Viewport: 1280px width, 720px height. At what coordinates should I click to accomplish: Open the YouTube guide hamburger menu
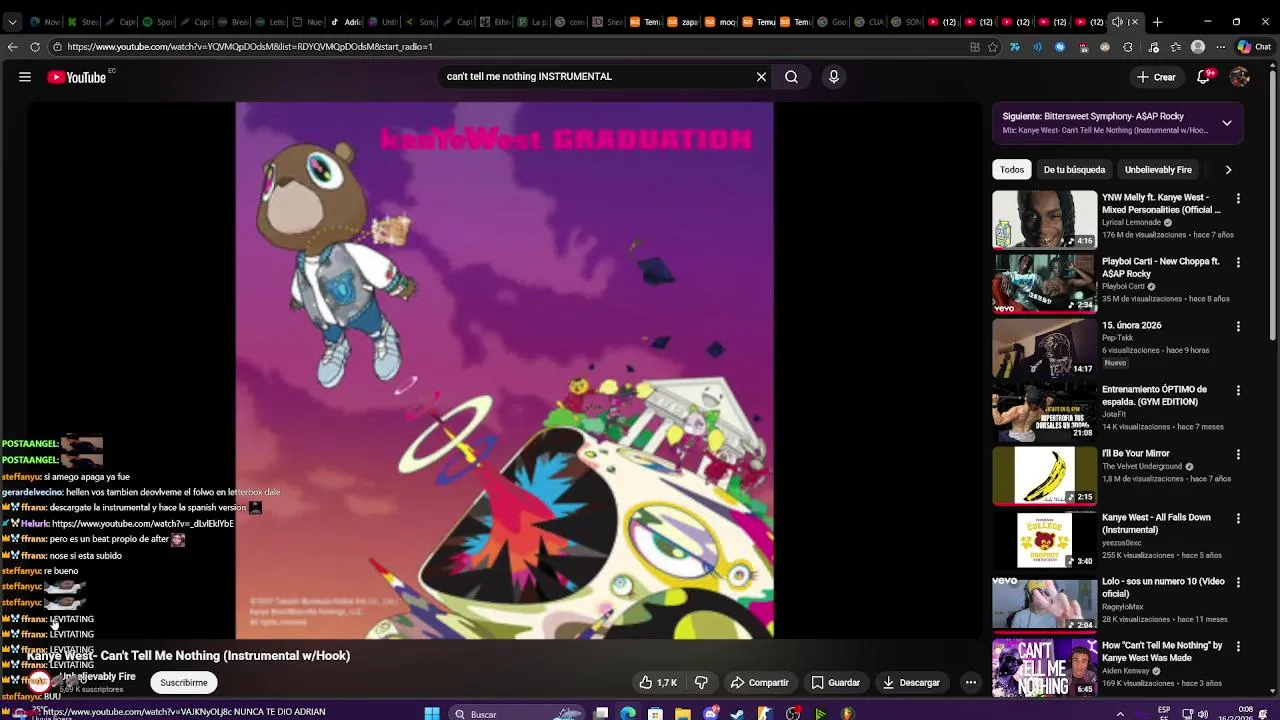[25, 77]
